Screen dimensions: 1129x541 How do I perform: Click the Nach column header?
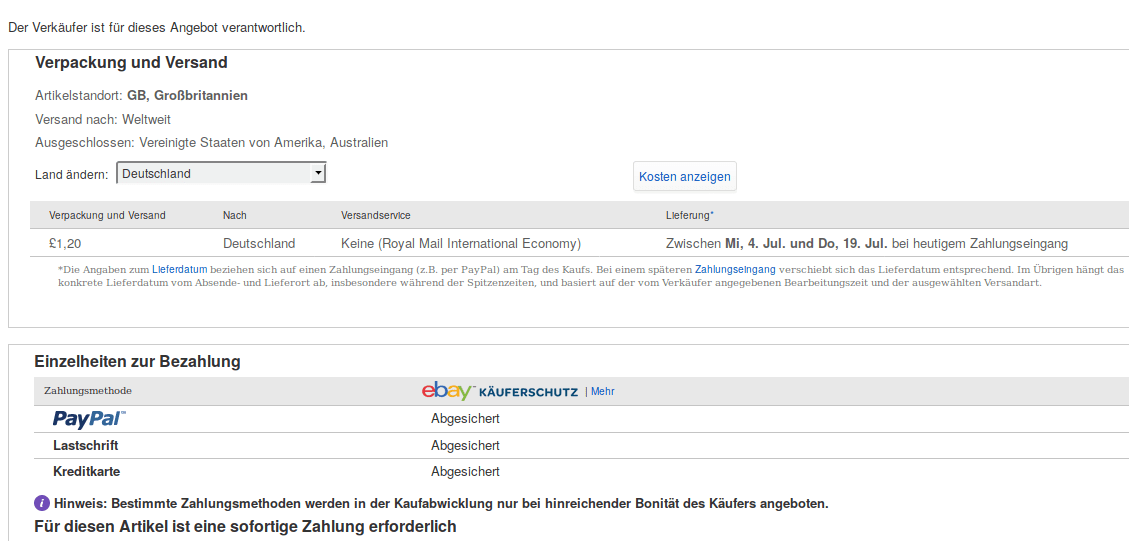[235, 215]
